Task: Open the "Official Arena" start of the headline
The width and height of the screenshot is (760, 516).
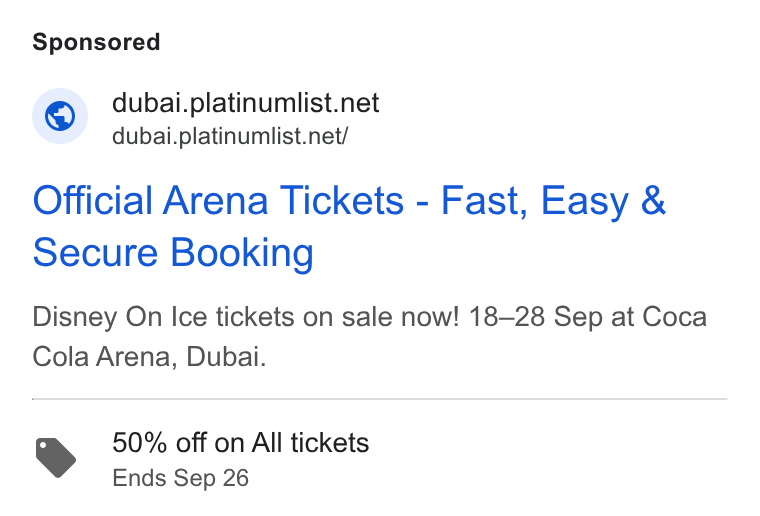Action: [150, 200]
